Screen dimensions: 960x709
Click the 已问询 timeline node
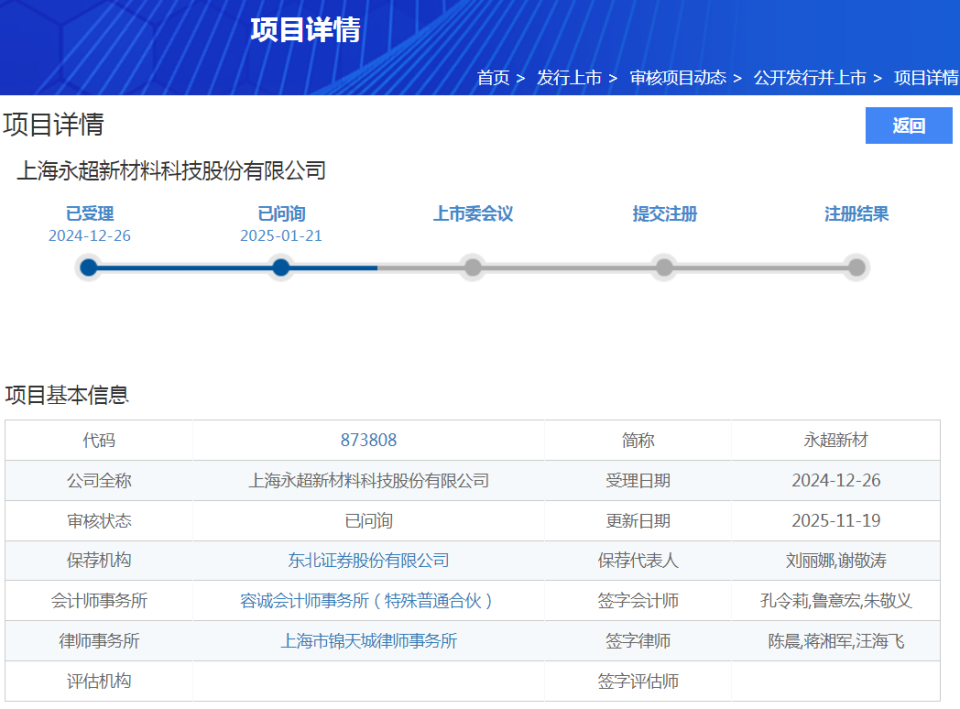click(x=281, y=267)
